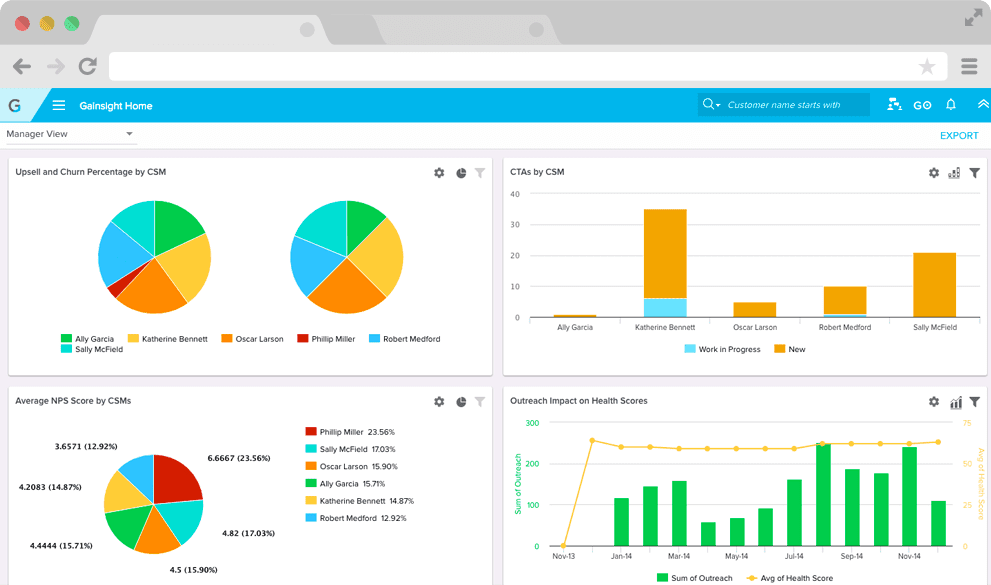
Task: Click the org hierarchy icon in header
Action: click(894, 105)
